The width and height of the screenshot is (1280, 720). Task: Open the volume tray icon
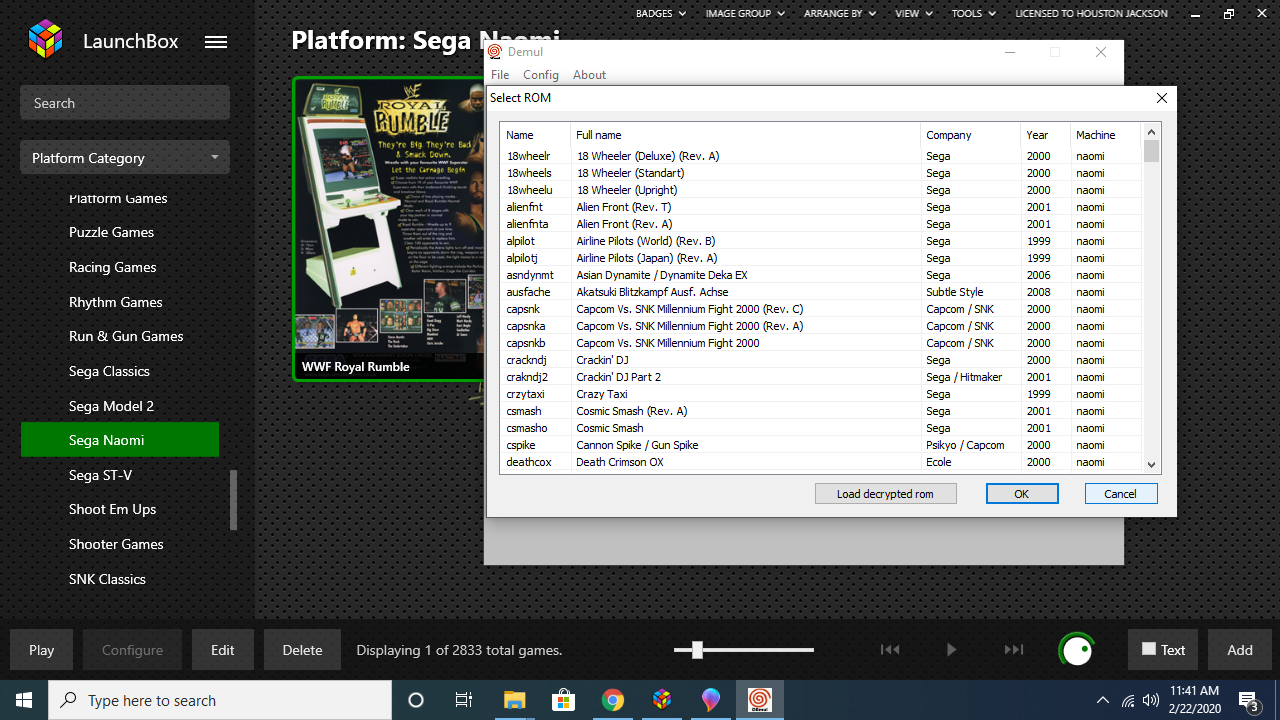pos(1151,700)
